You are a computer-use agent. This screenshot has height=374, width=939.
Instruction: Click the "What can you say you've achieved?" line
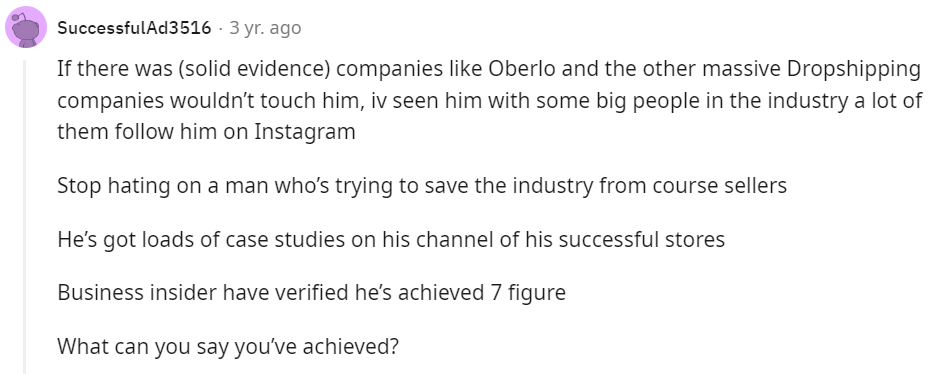228,346
